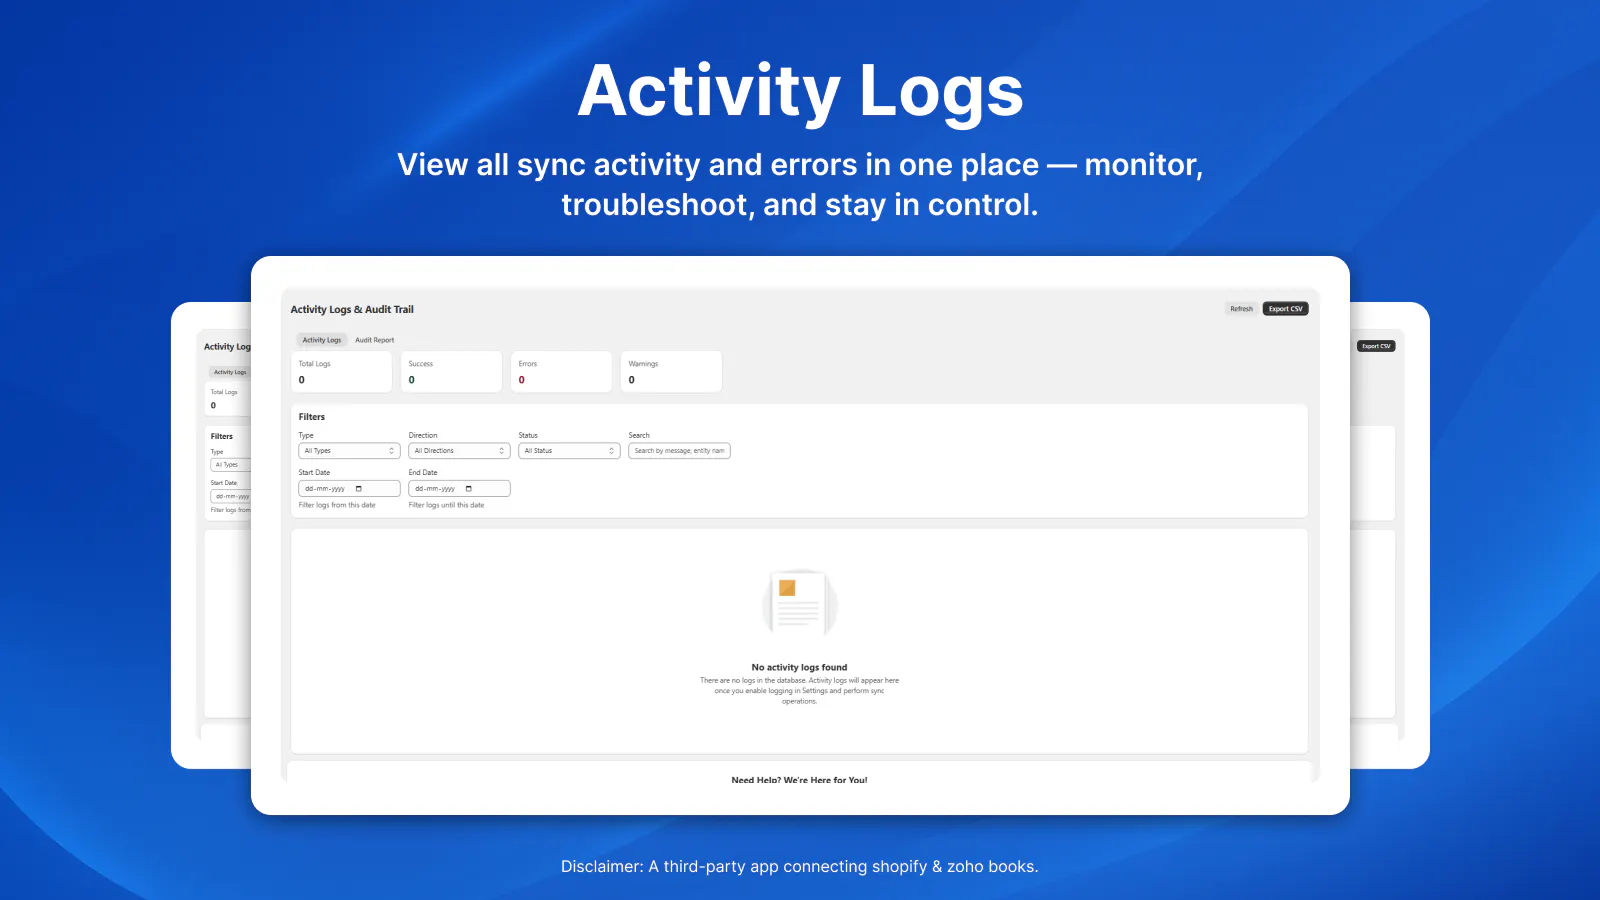
Task: Select the Start Date input field
Action: [349, 489]
